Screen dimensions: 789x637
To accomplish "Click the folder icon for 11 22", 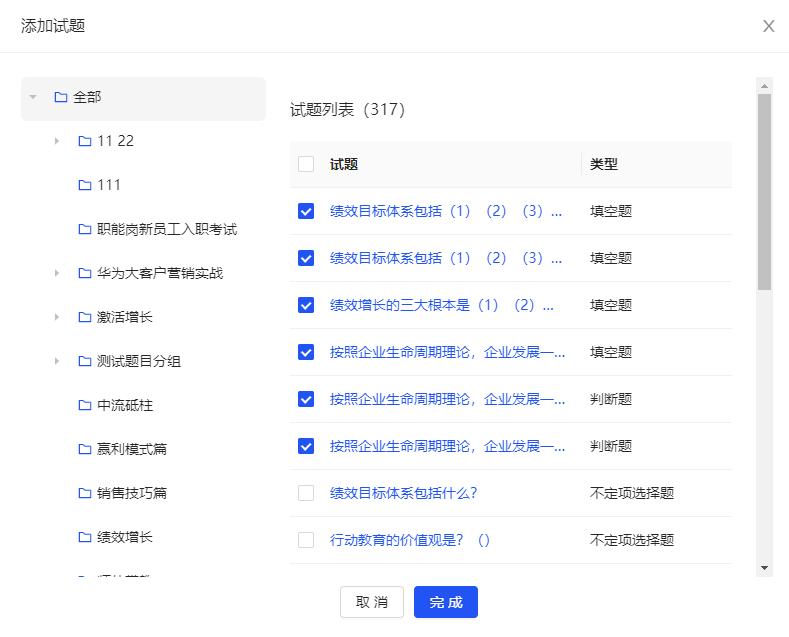I will click(x=85, y=141).
